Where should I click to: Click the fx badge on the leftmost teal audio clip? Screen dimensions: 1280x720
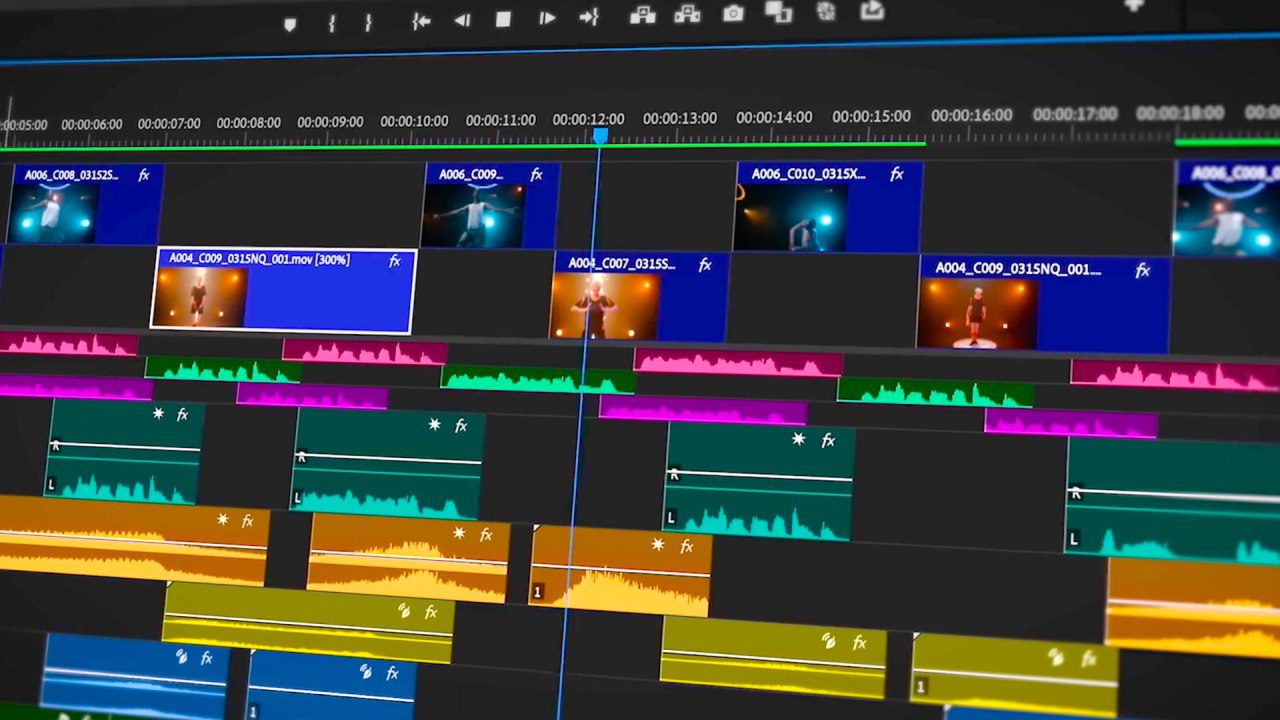(182, 414)
